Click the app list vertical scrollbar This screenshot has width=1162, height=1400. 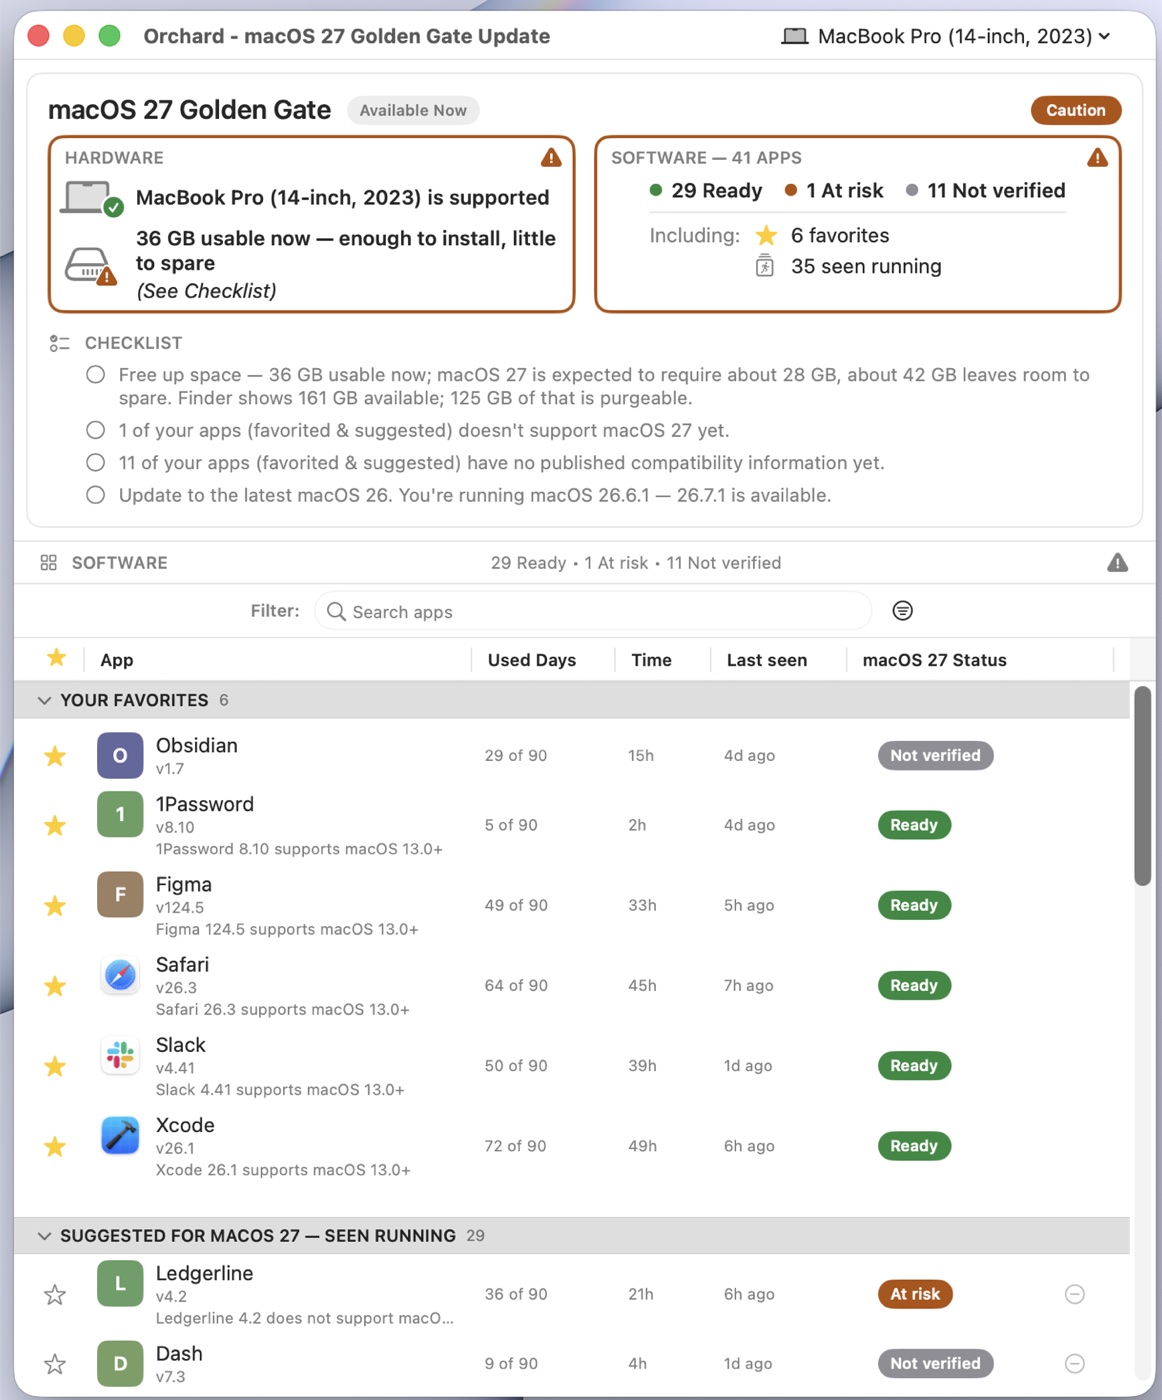pyautogui.click(x=1142, y=785)
